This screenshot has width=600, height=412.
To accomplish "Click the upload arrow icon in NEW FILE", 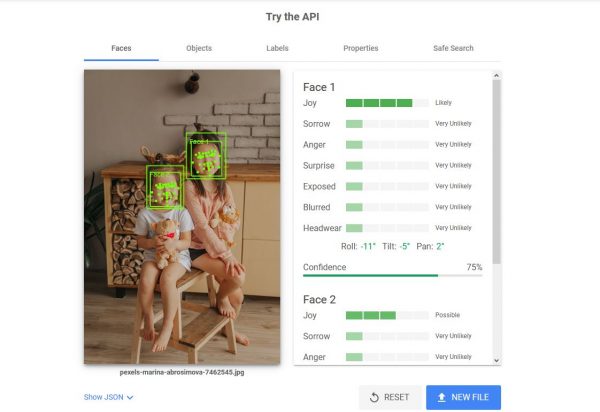I will pyautogui.click(x=442, y=397).
